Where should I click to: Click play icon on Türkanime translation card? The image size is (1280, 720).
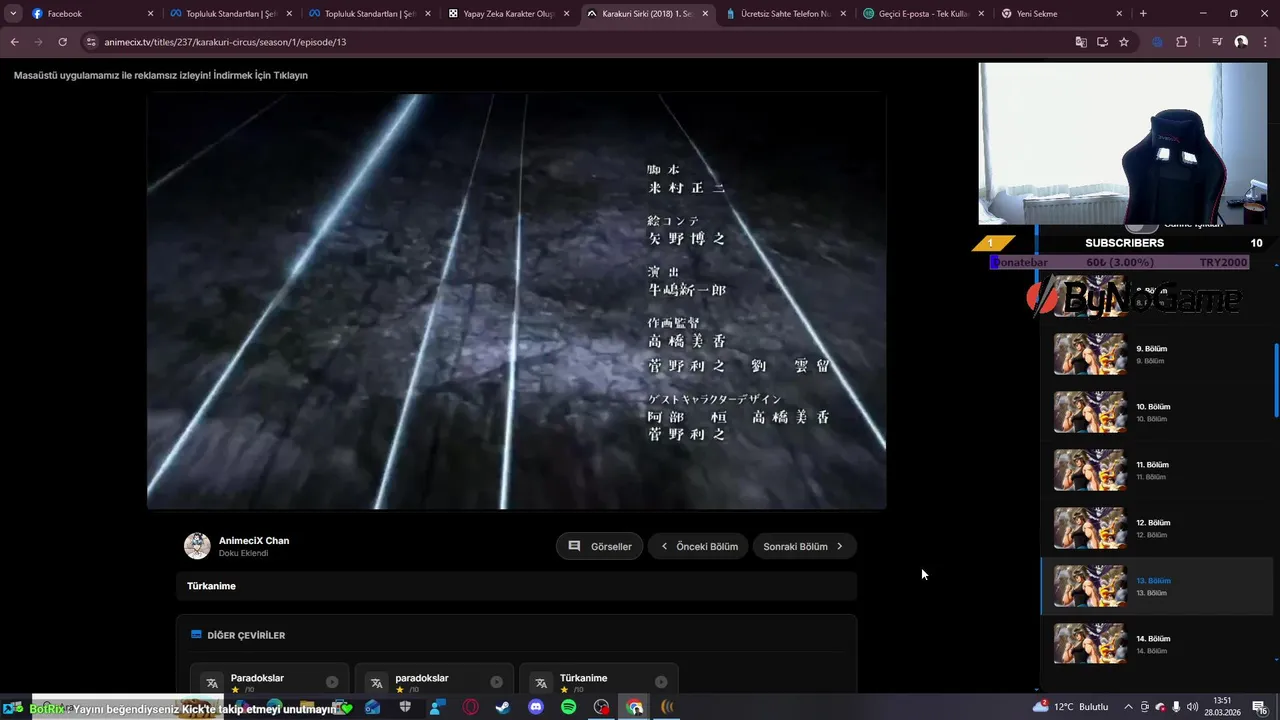point(661,682)
